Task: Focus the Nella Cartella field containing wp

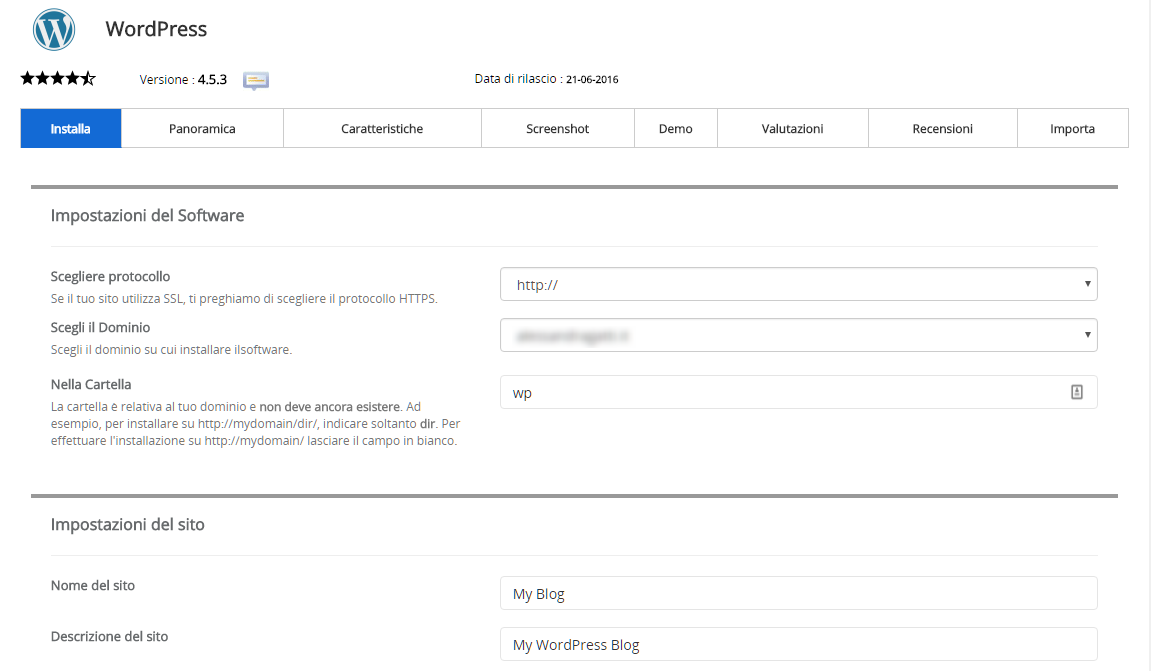Action: point(799,392)
